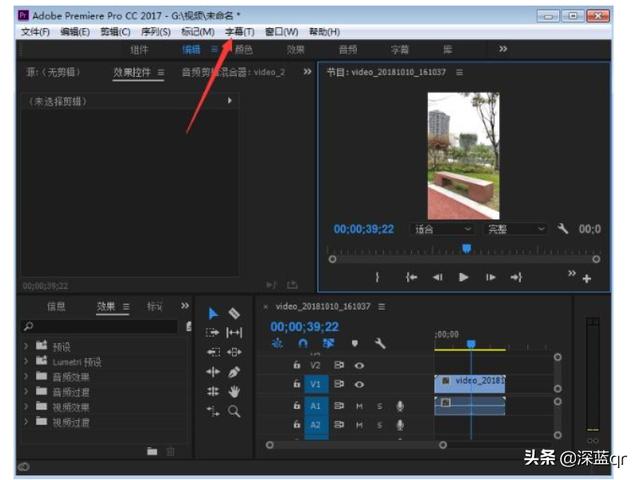Click the Add Marker icon in timeline
Image resolution: width=640 pixels, height=480 pixels.
355,343
